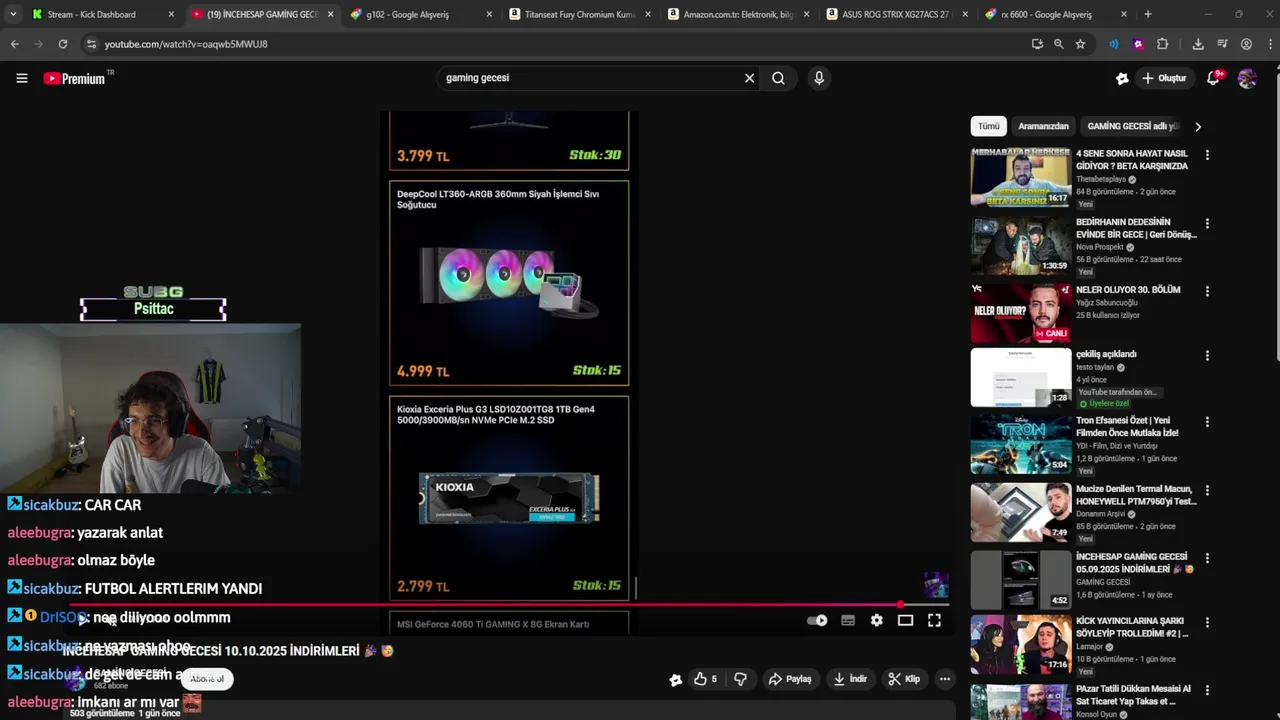Go back in browser history
Screen dimensions: 1280x720
[x=14, y=44]
